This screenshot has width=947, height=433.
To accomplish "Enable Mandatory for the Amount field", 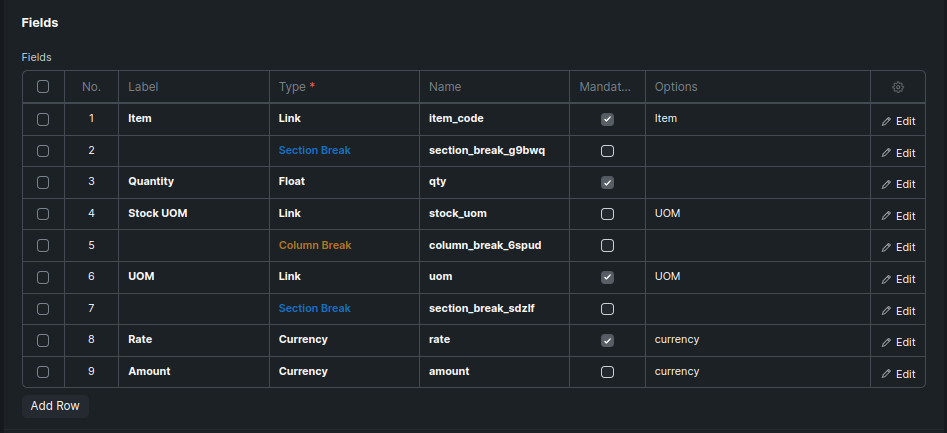I will tap(607, 372).
